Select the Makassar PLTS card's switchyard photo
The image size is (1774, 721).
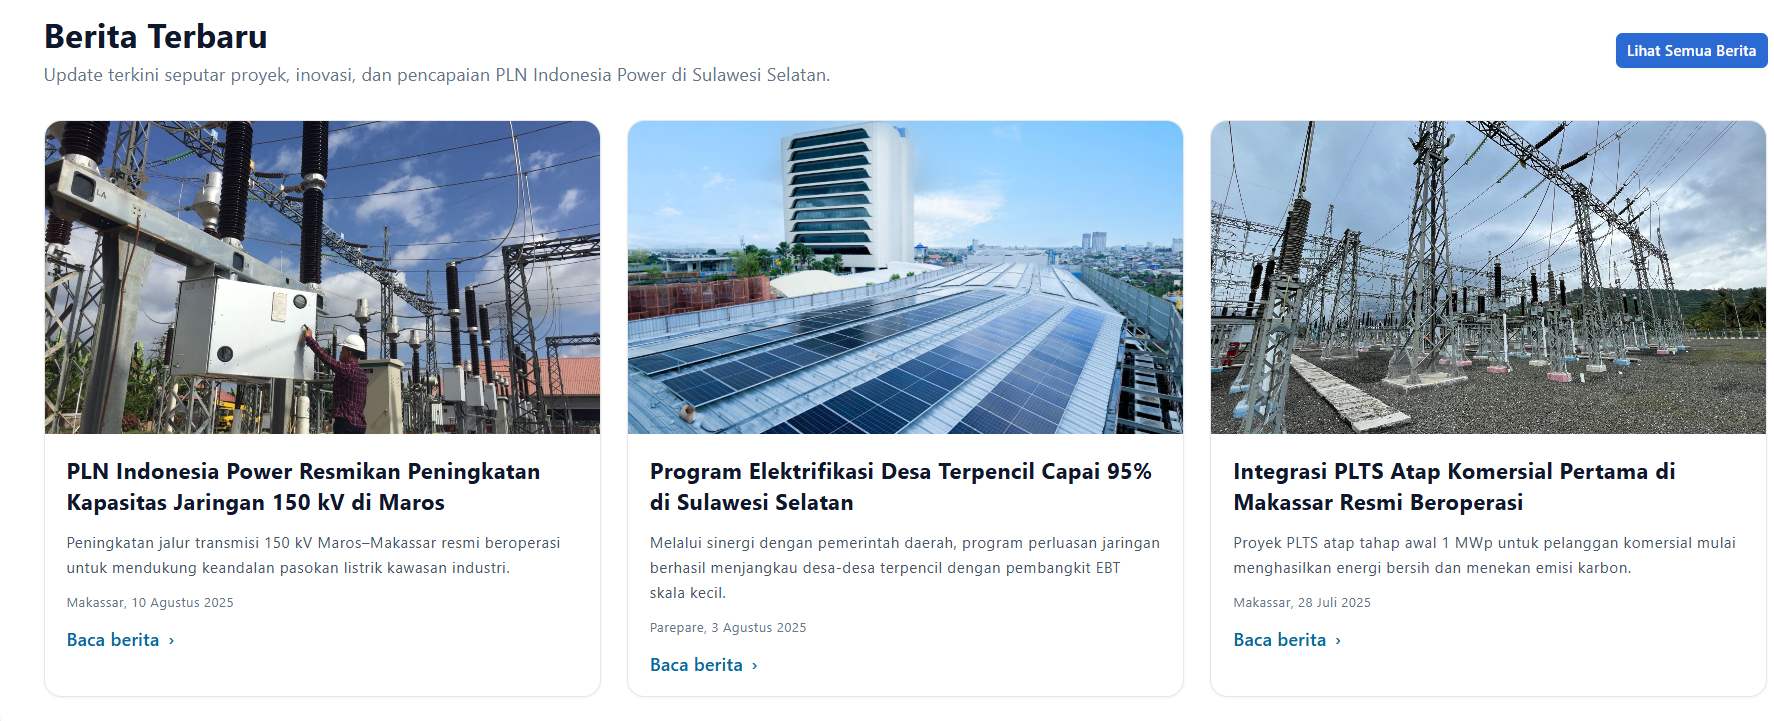[x=1487, y=277]
